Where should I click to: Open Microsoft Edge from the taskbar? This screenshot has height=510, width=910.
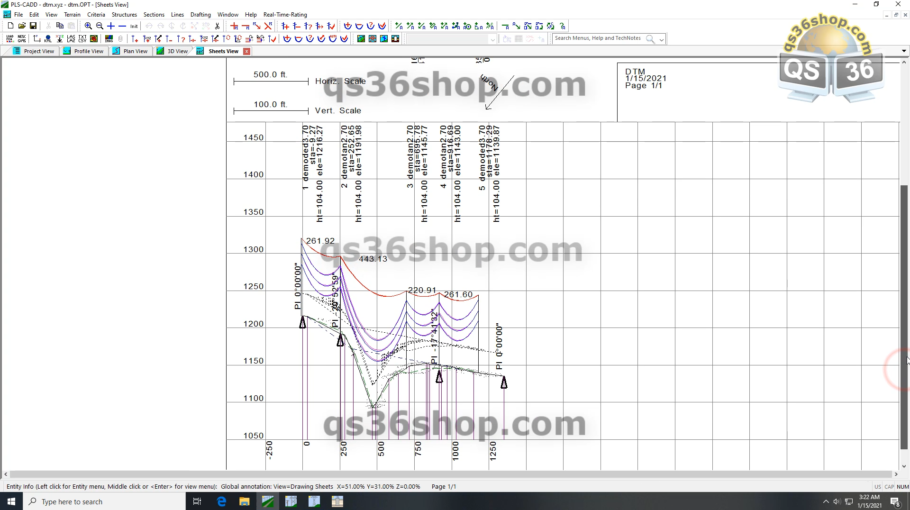[x=221, y=501]
